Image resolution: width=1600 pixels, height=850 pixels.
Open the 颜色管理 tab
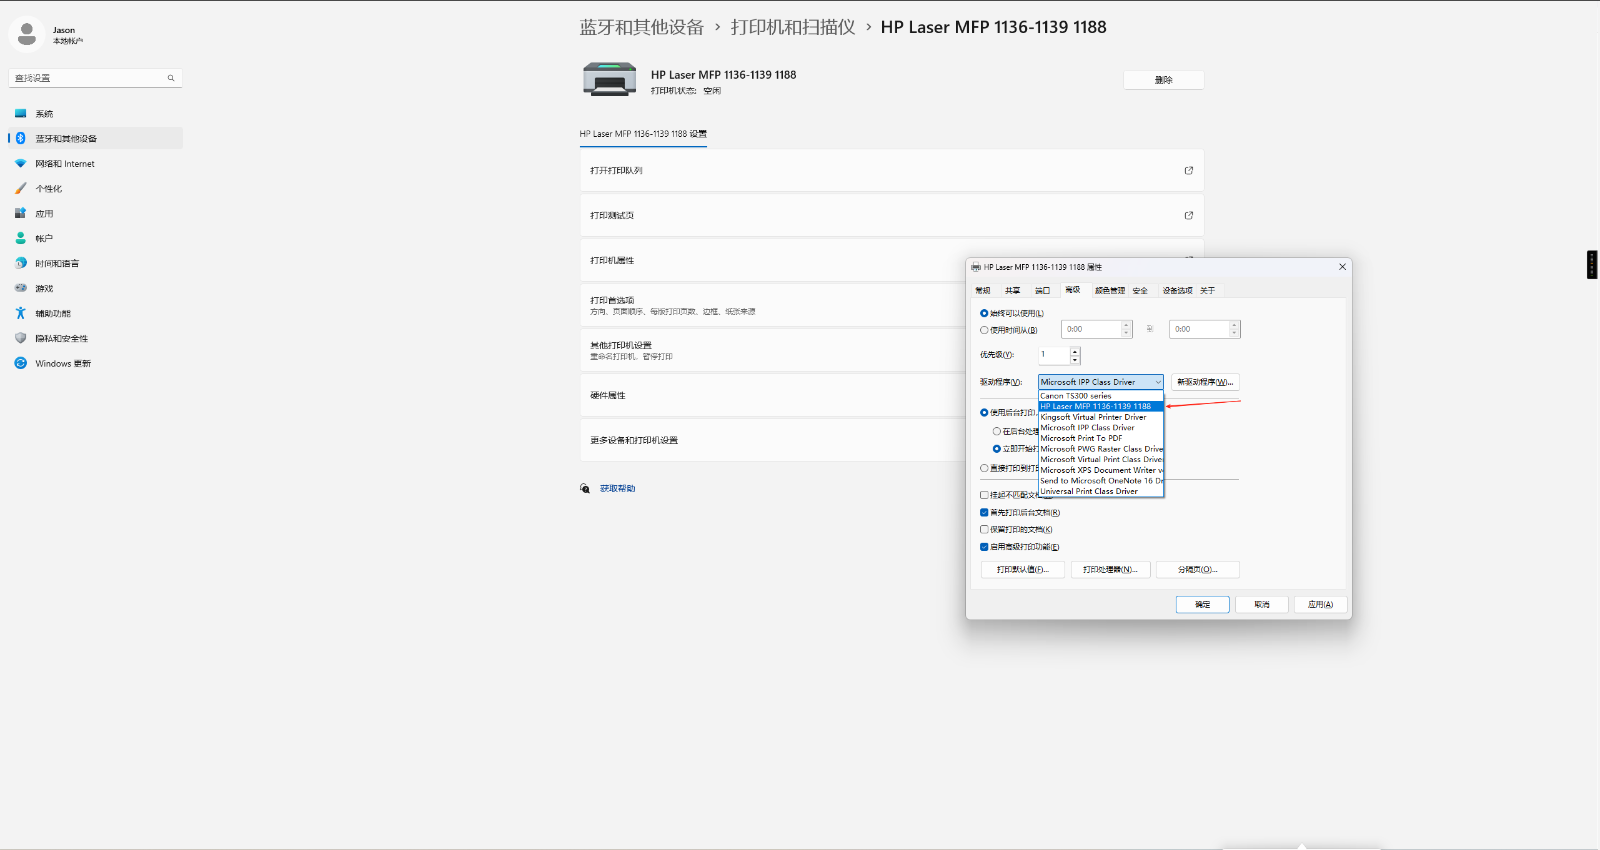click(1109, 291)
